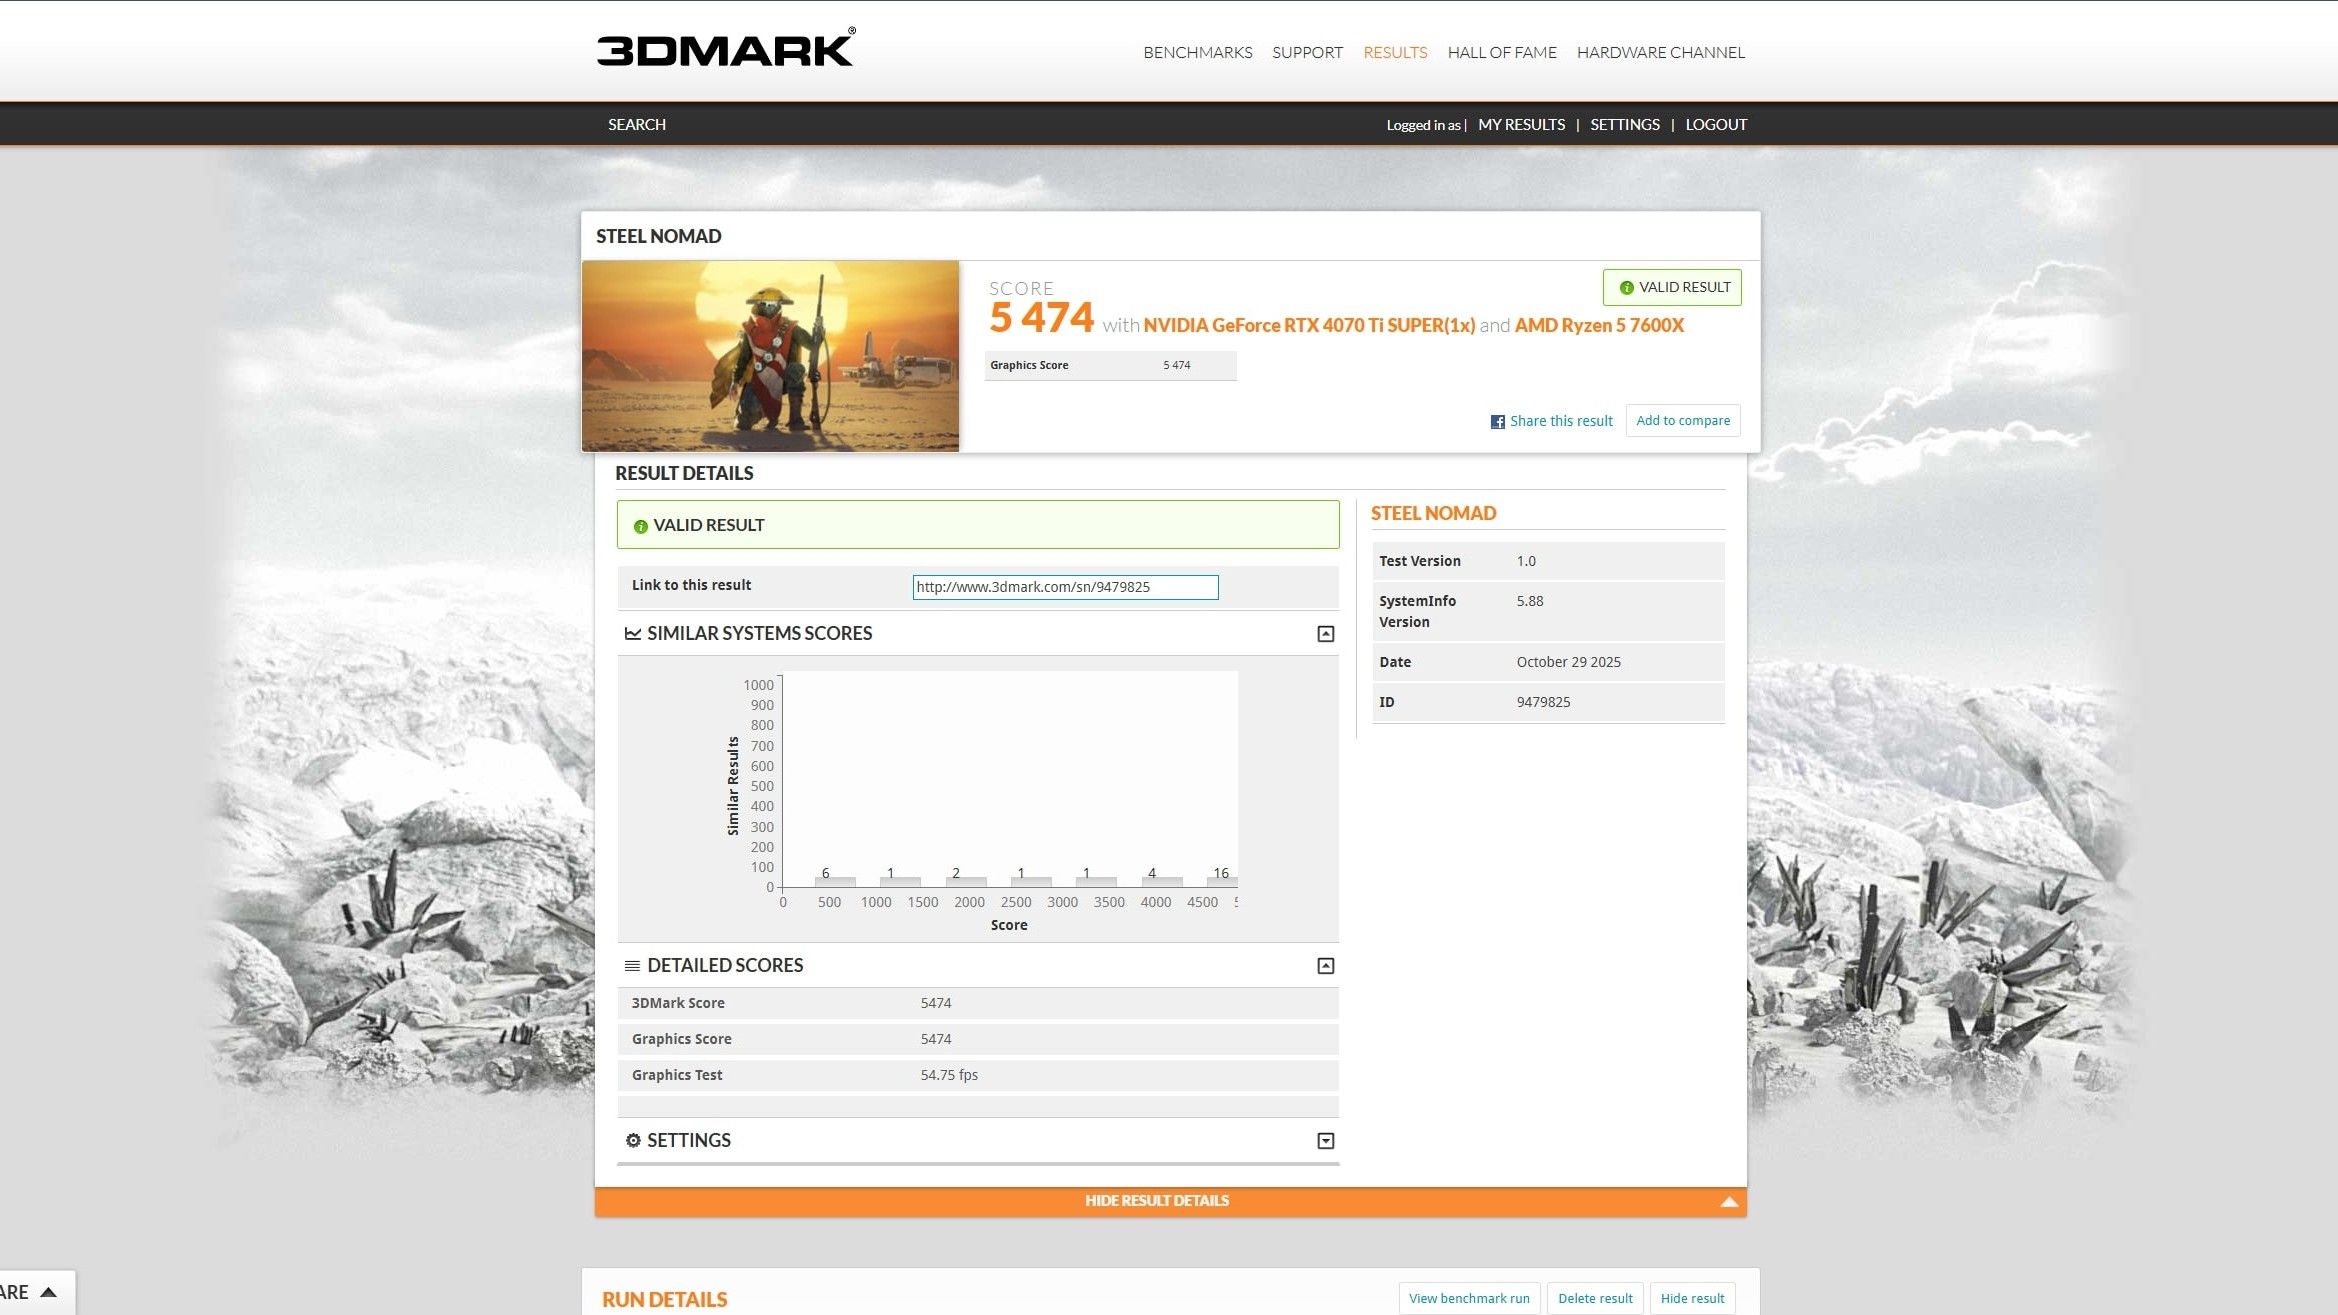Click the Facebook share icon
2338x1315 pixels.
click(x=1497, y=422)
